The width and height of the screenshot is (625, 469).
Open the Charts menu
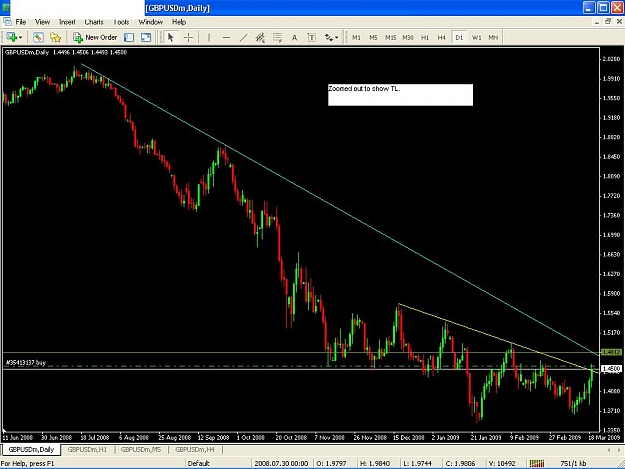[x=94, y=22]
